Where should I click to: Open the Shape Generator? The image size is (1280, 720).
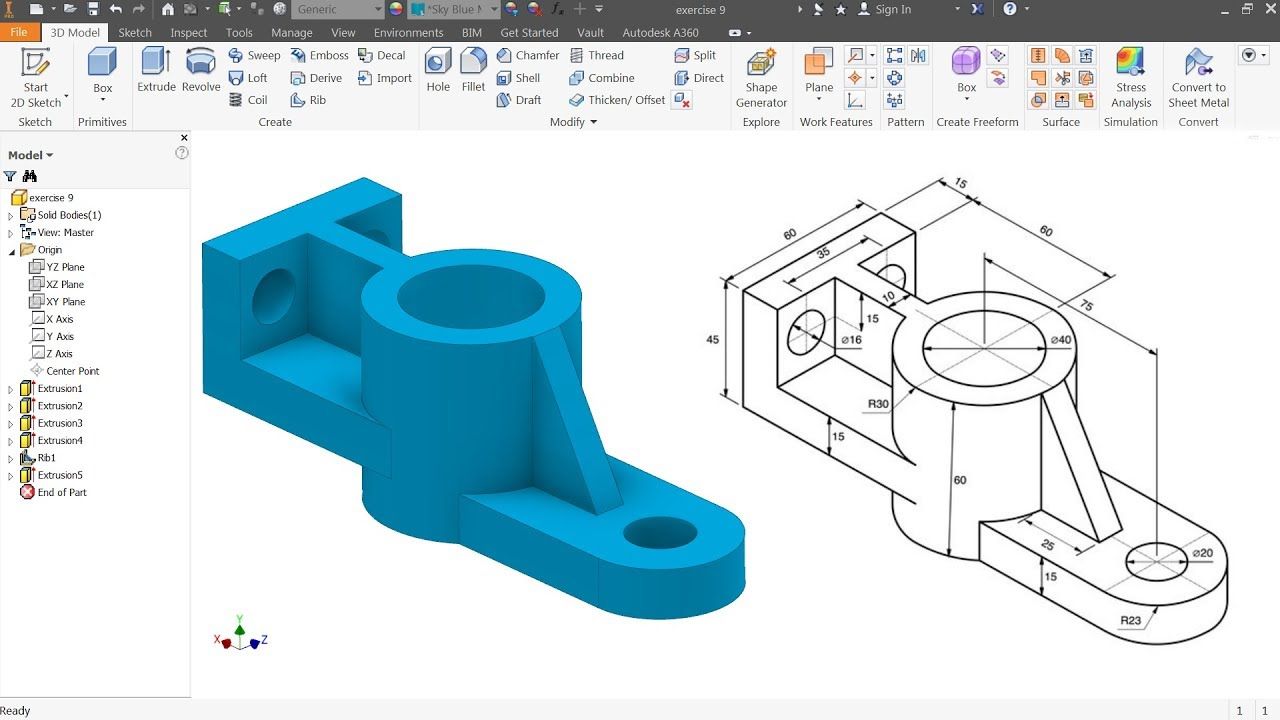[x=761, y=78]
